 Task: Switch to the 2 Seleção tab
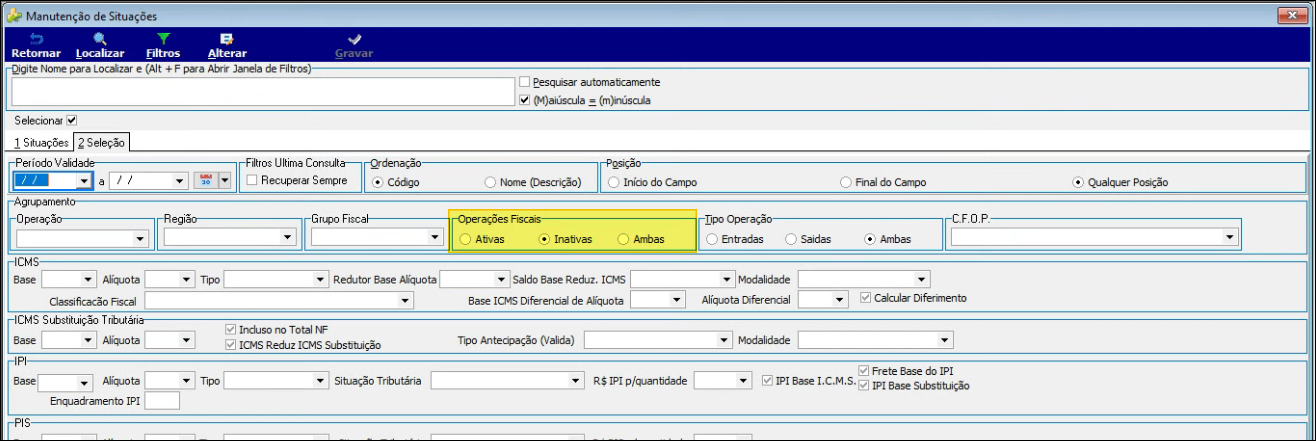[100, 143]
